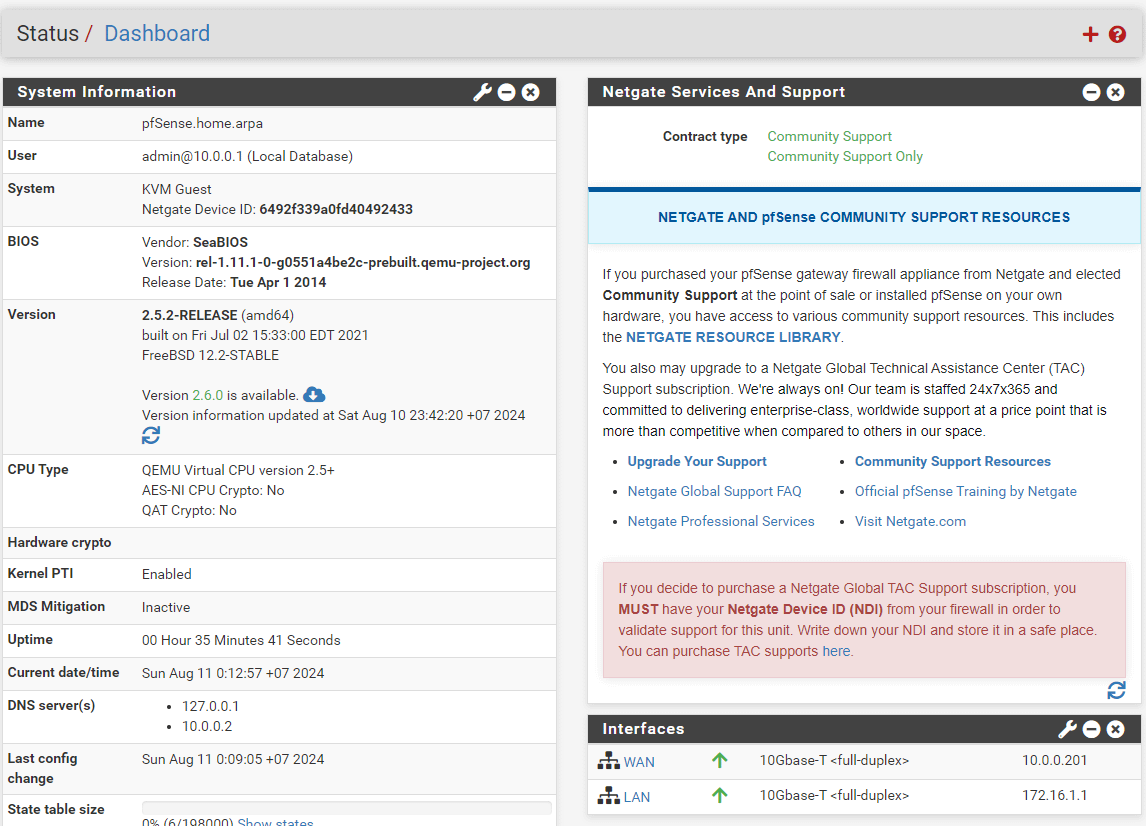Click Community Support Only text
The width and height of the screenshot is (1146, 826).
845,156
